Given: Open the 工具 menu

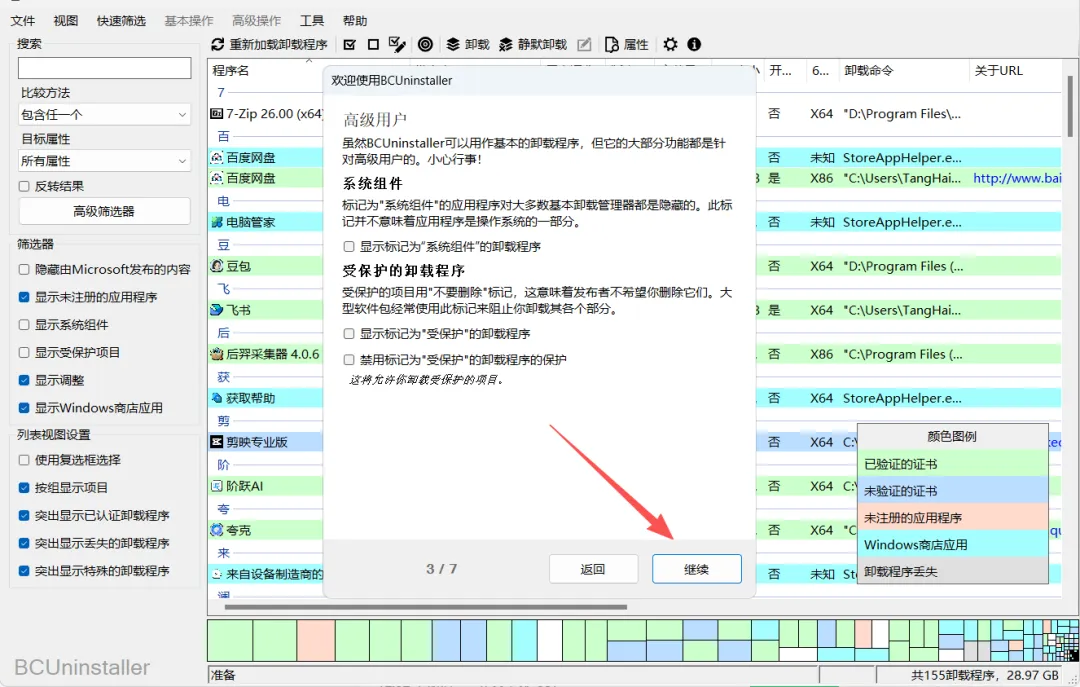Looking at the screenshot, I should coord(311,21).
